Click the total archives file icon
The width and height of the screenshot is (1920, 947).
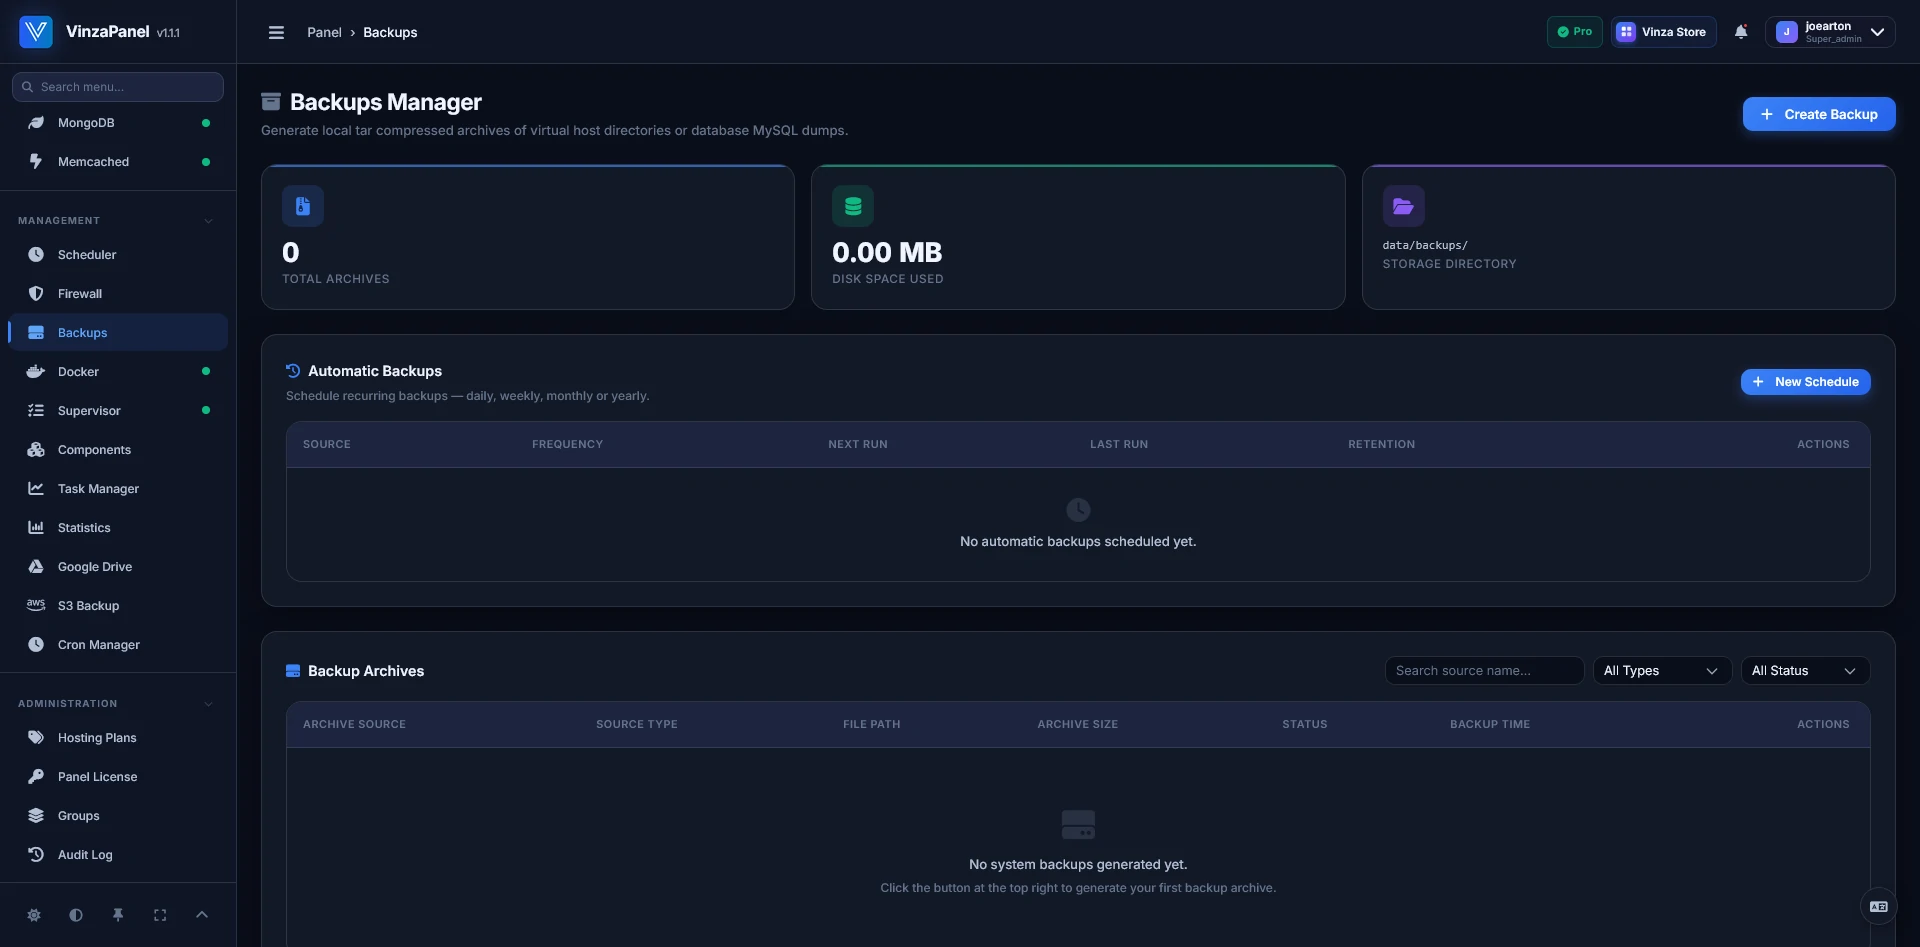click(303, 206)
